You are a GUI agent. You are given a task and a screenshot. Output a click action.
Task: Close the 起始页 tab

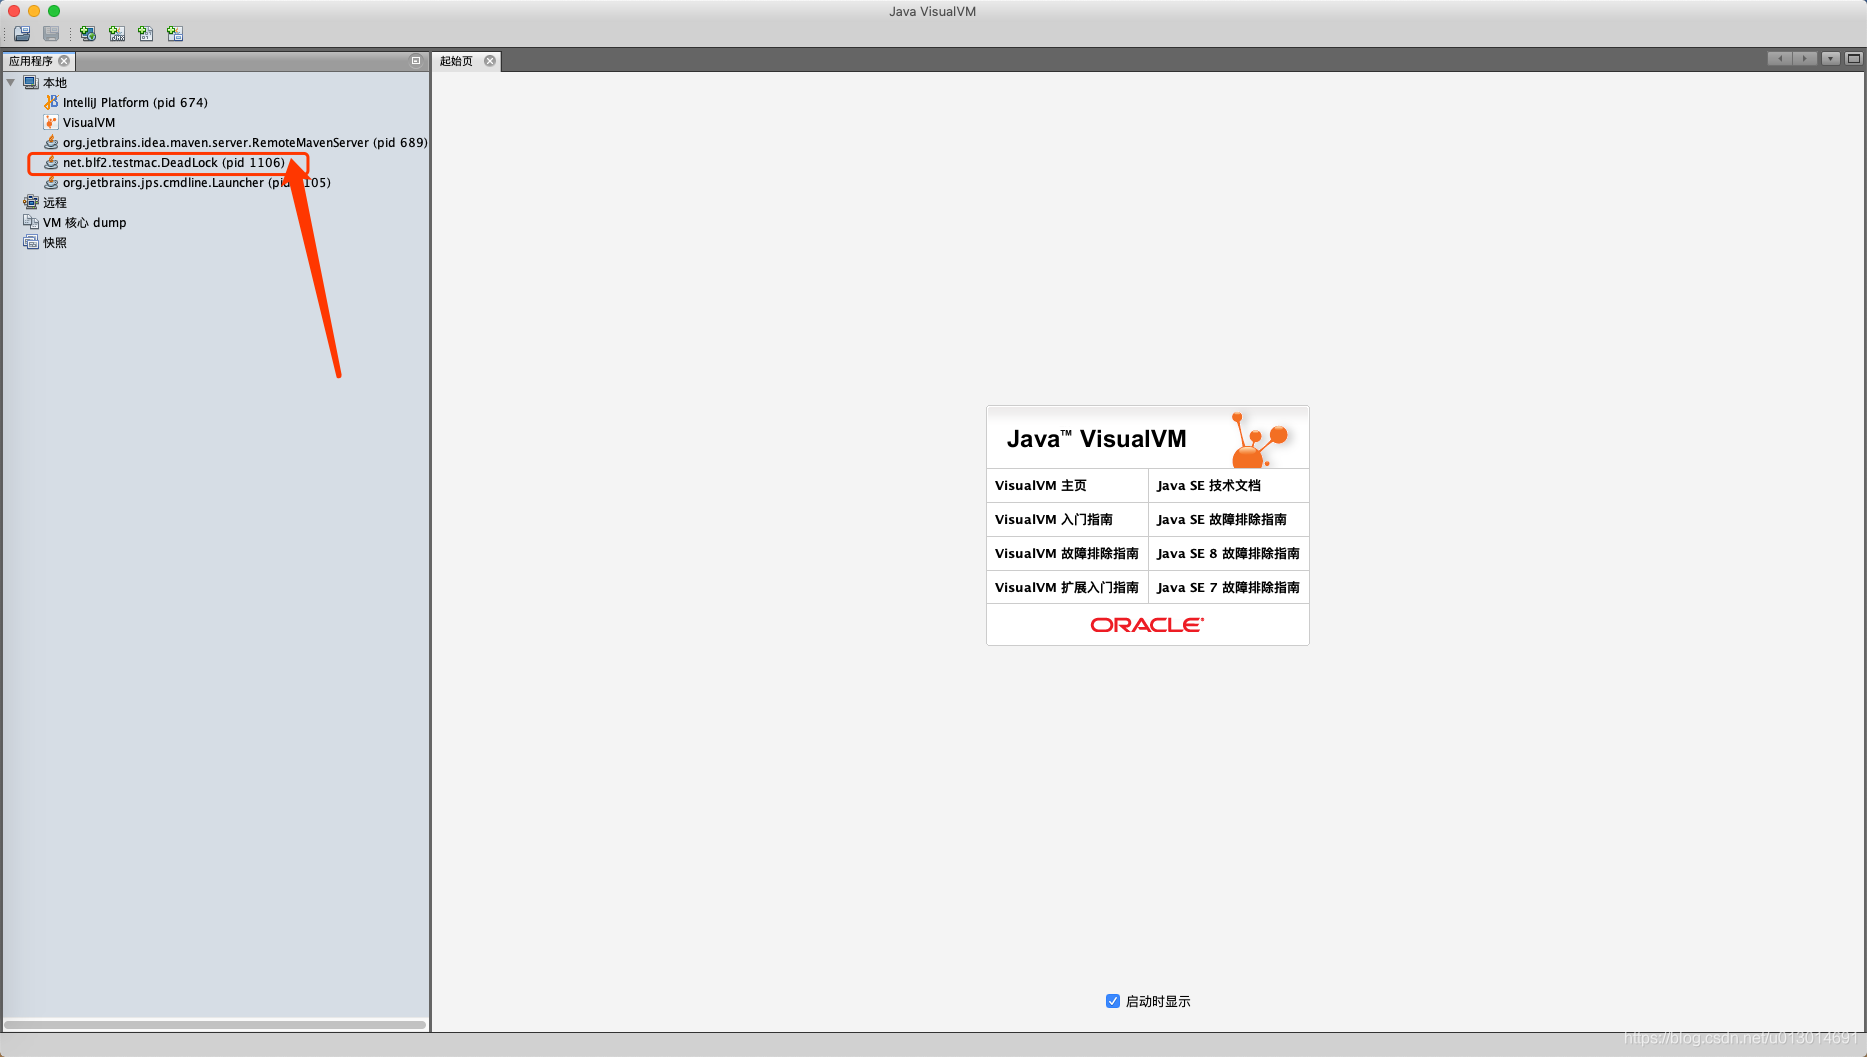pyautogui.click(x=490, y=61)
